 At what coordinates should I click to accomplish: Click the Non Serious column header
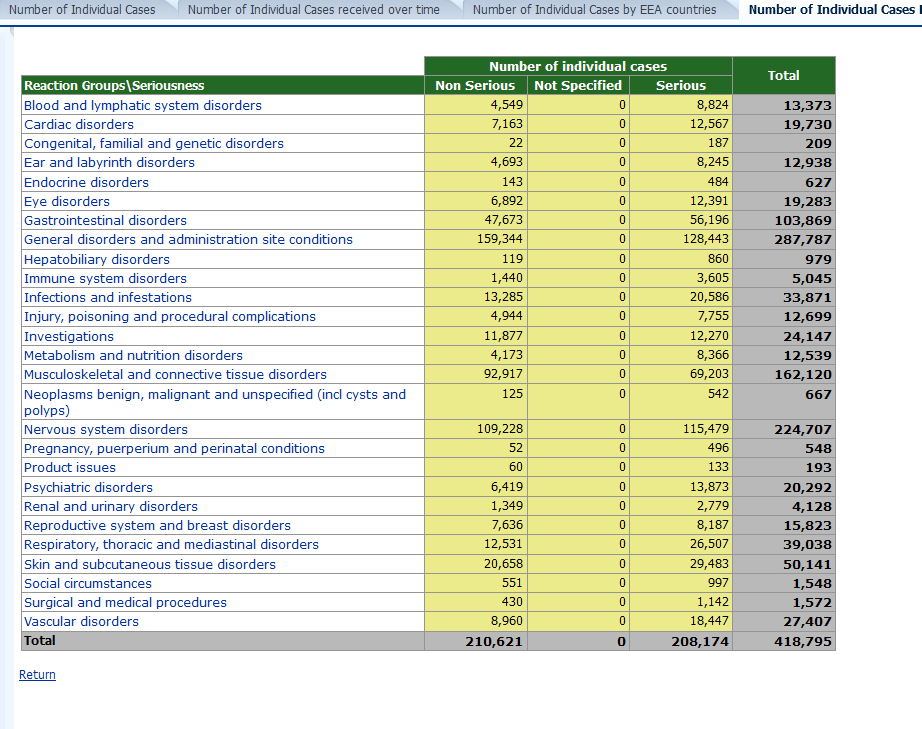(x=475, y=86)
